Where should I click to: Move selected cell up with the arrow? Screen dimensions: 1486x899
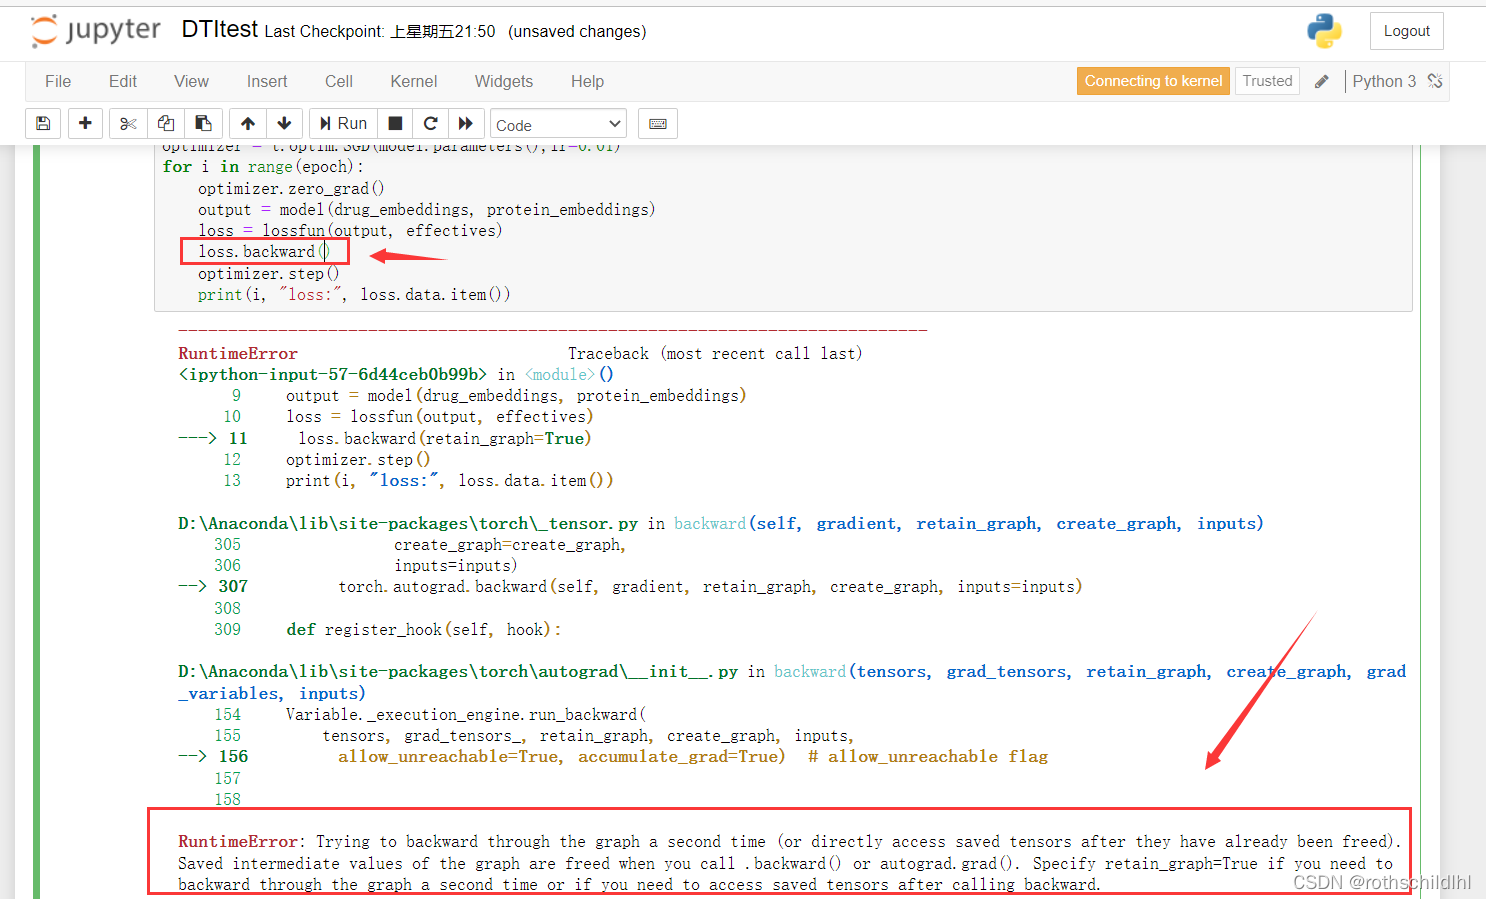[x=248, y=123]
